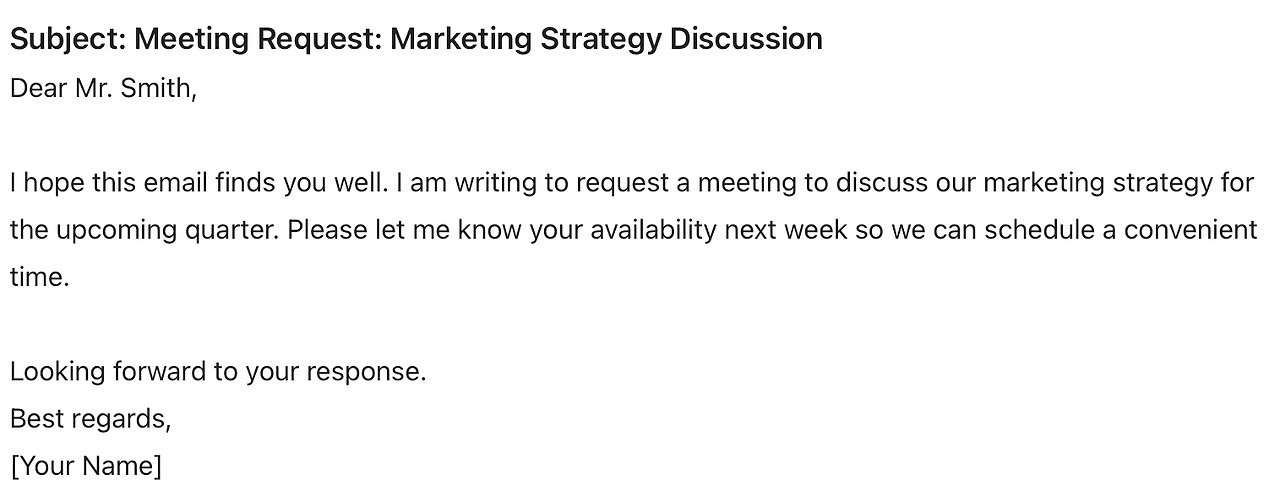
Task: Click the blank line above 'Looking forward'
Action: 640,325
